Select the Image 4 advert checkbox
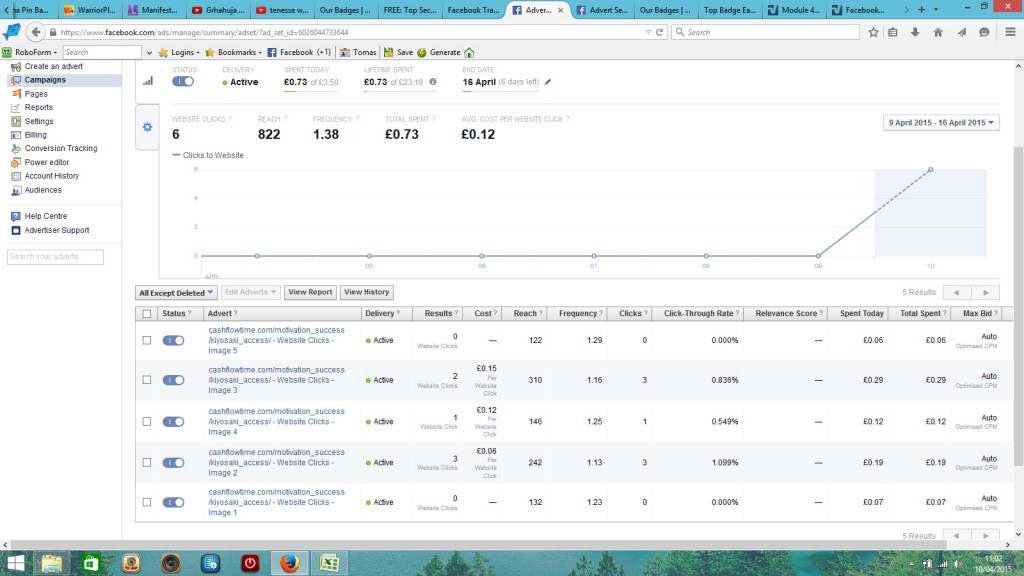 [x=147, y=422]
